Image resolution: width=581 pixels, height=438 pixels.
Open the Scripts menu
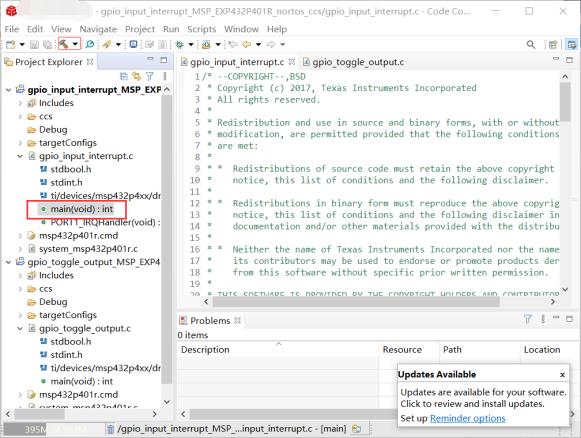tap(201, 29)
